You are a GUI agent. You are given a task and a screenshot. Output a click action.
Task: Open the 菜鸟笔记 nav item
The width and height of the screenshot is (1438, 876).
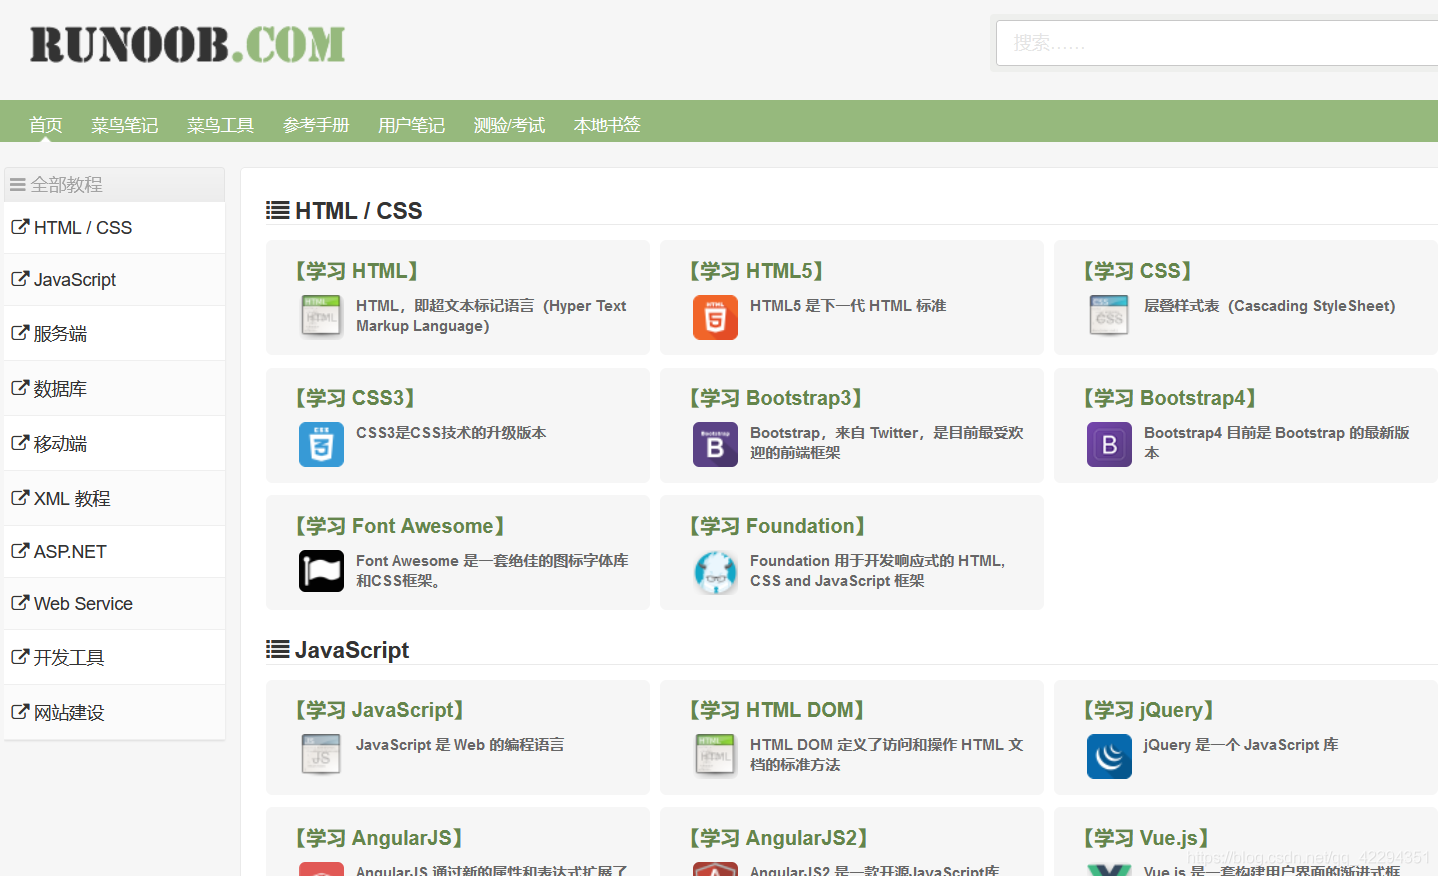[125, 125]
